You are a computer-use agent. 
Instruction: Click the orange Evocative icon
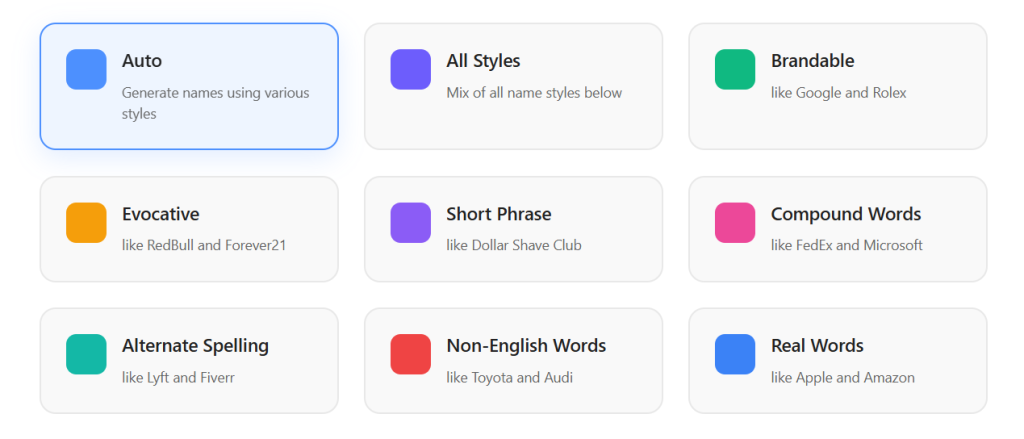(86, 223)
